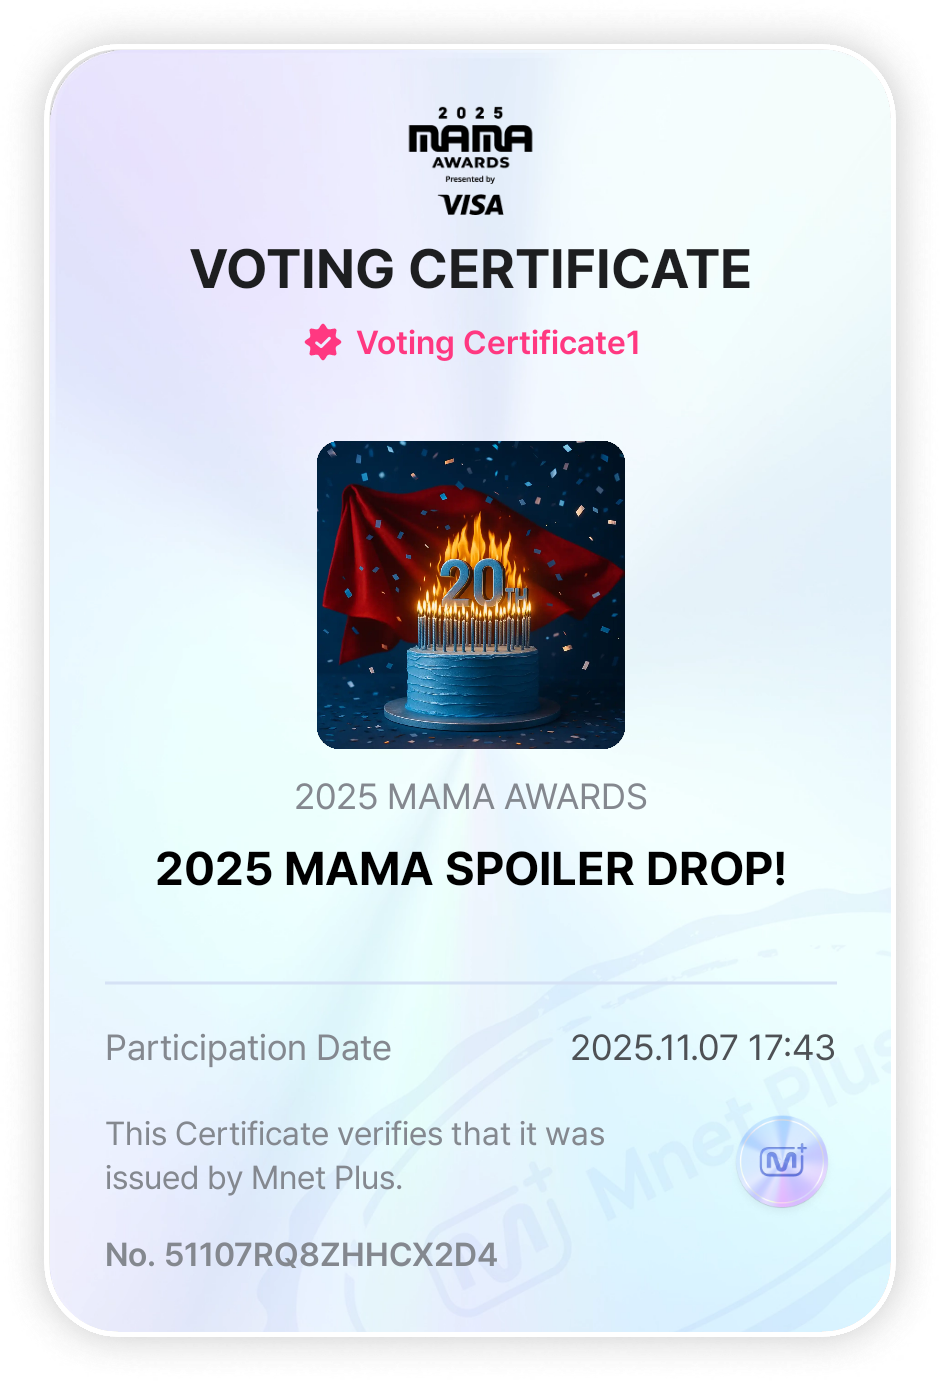Image resolution: width=940 pixels, height=1381 pixels.
Task: Click the "Participation Date" label
Action: click(x=248, y=1048)
